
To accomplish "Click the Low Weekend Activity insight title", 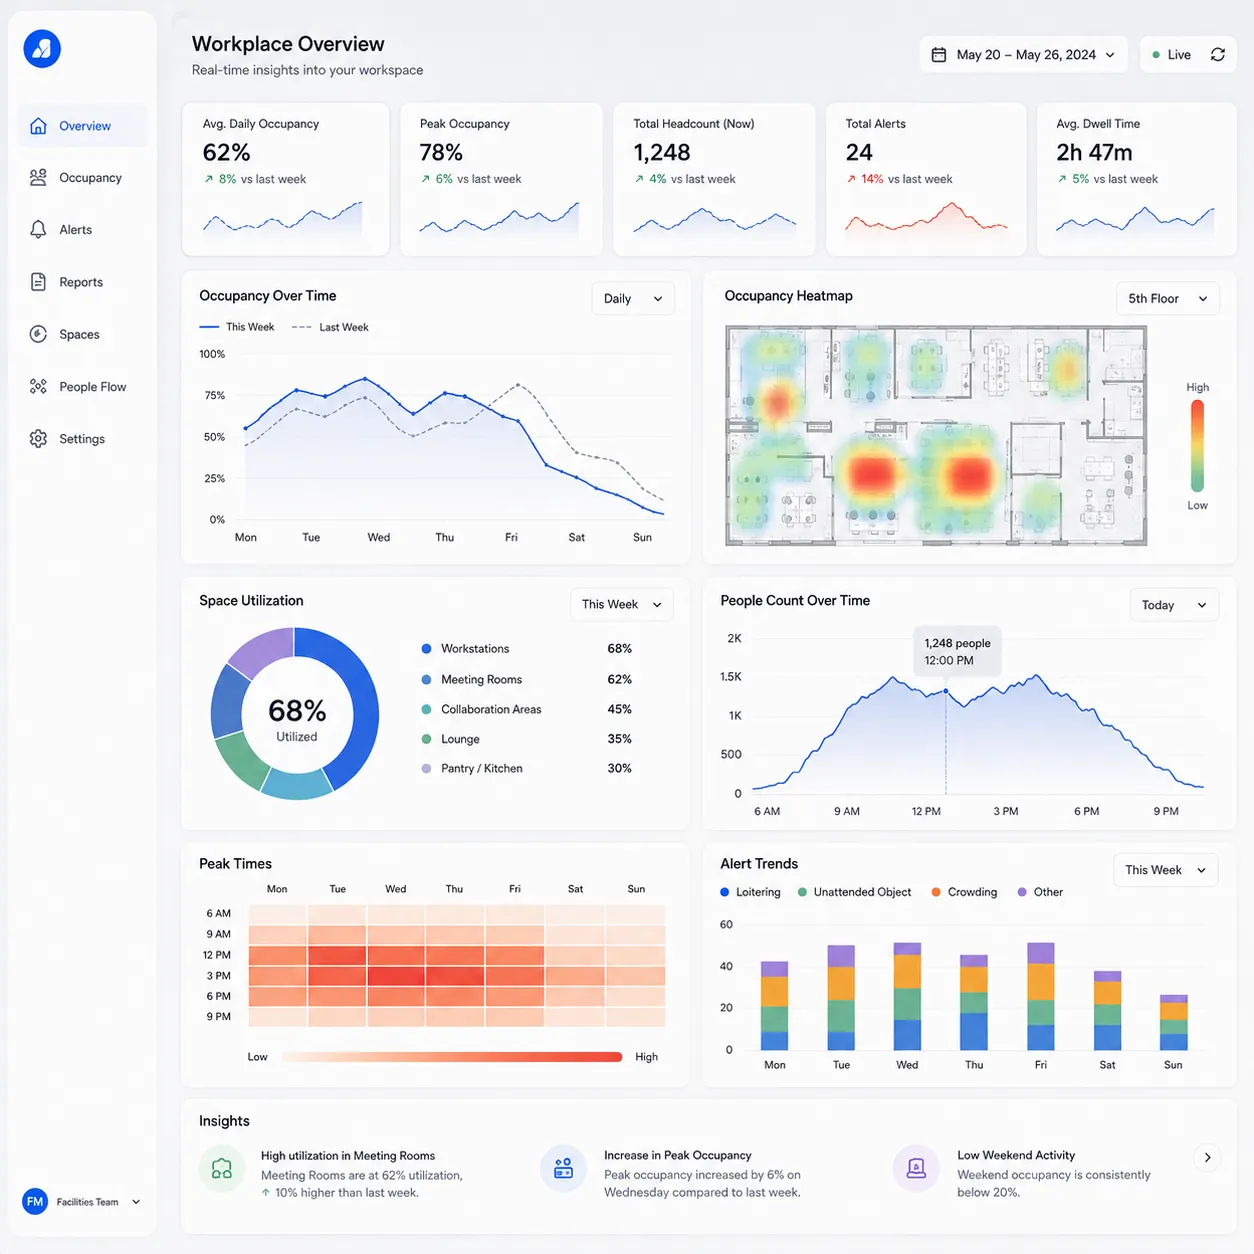I will click(1016, 1155).
